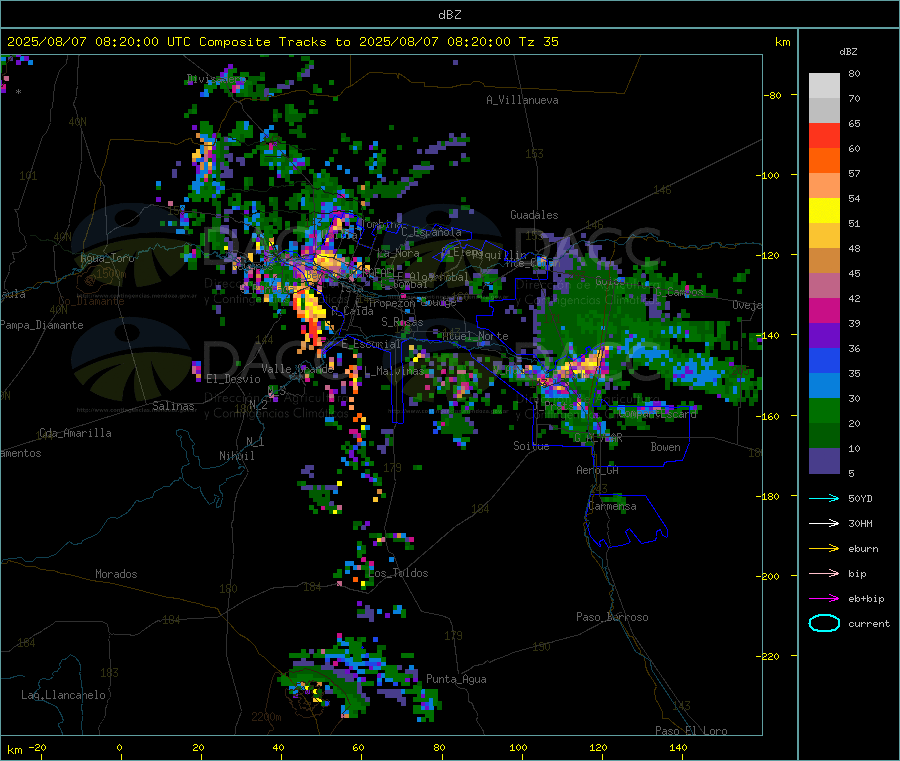The image size is (900, 761).
Task: Click the S_Rosas map label
Action: coord(402,322)
